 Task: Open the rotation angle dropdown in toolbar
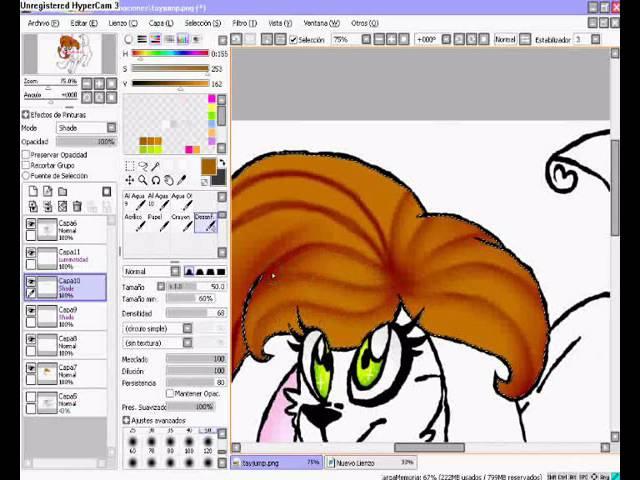tap(446, 39)
